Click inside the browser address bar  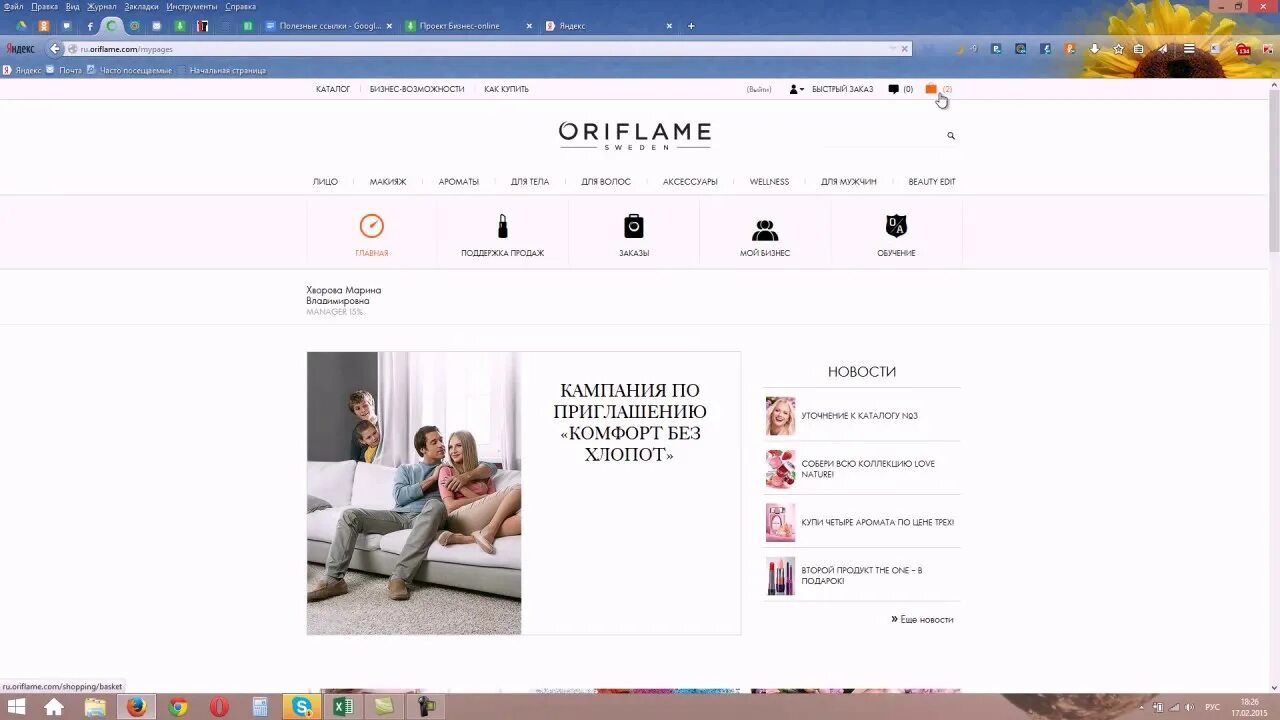300,48
